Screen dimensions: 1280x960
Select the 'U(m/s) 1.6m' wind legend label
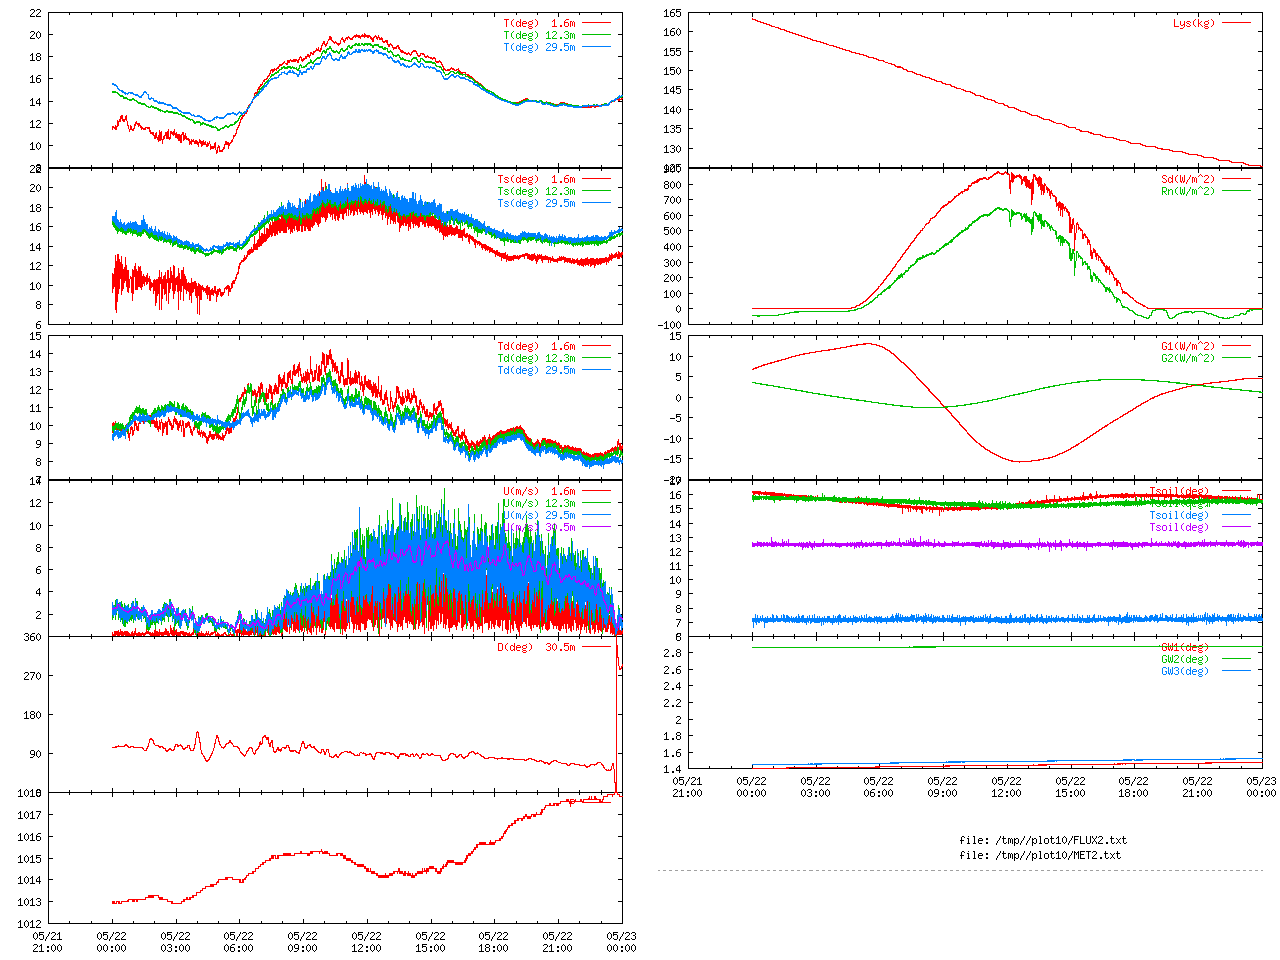(540, 492)
